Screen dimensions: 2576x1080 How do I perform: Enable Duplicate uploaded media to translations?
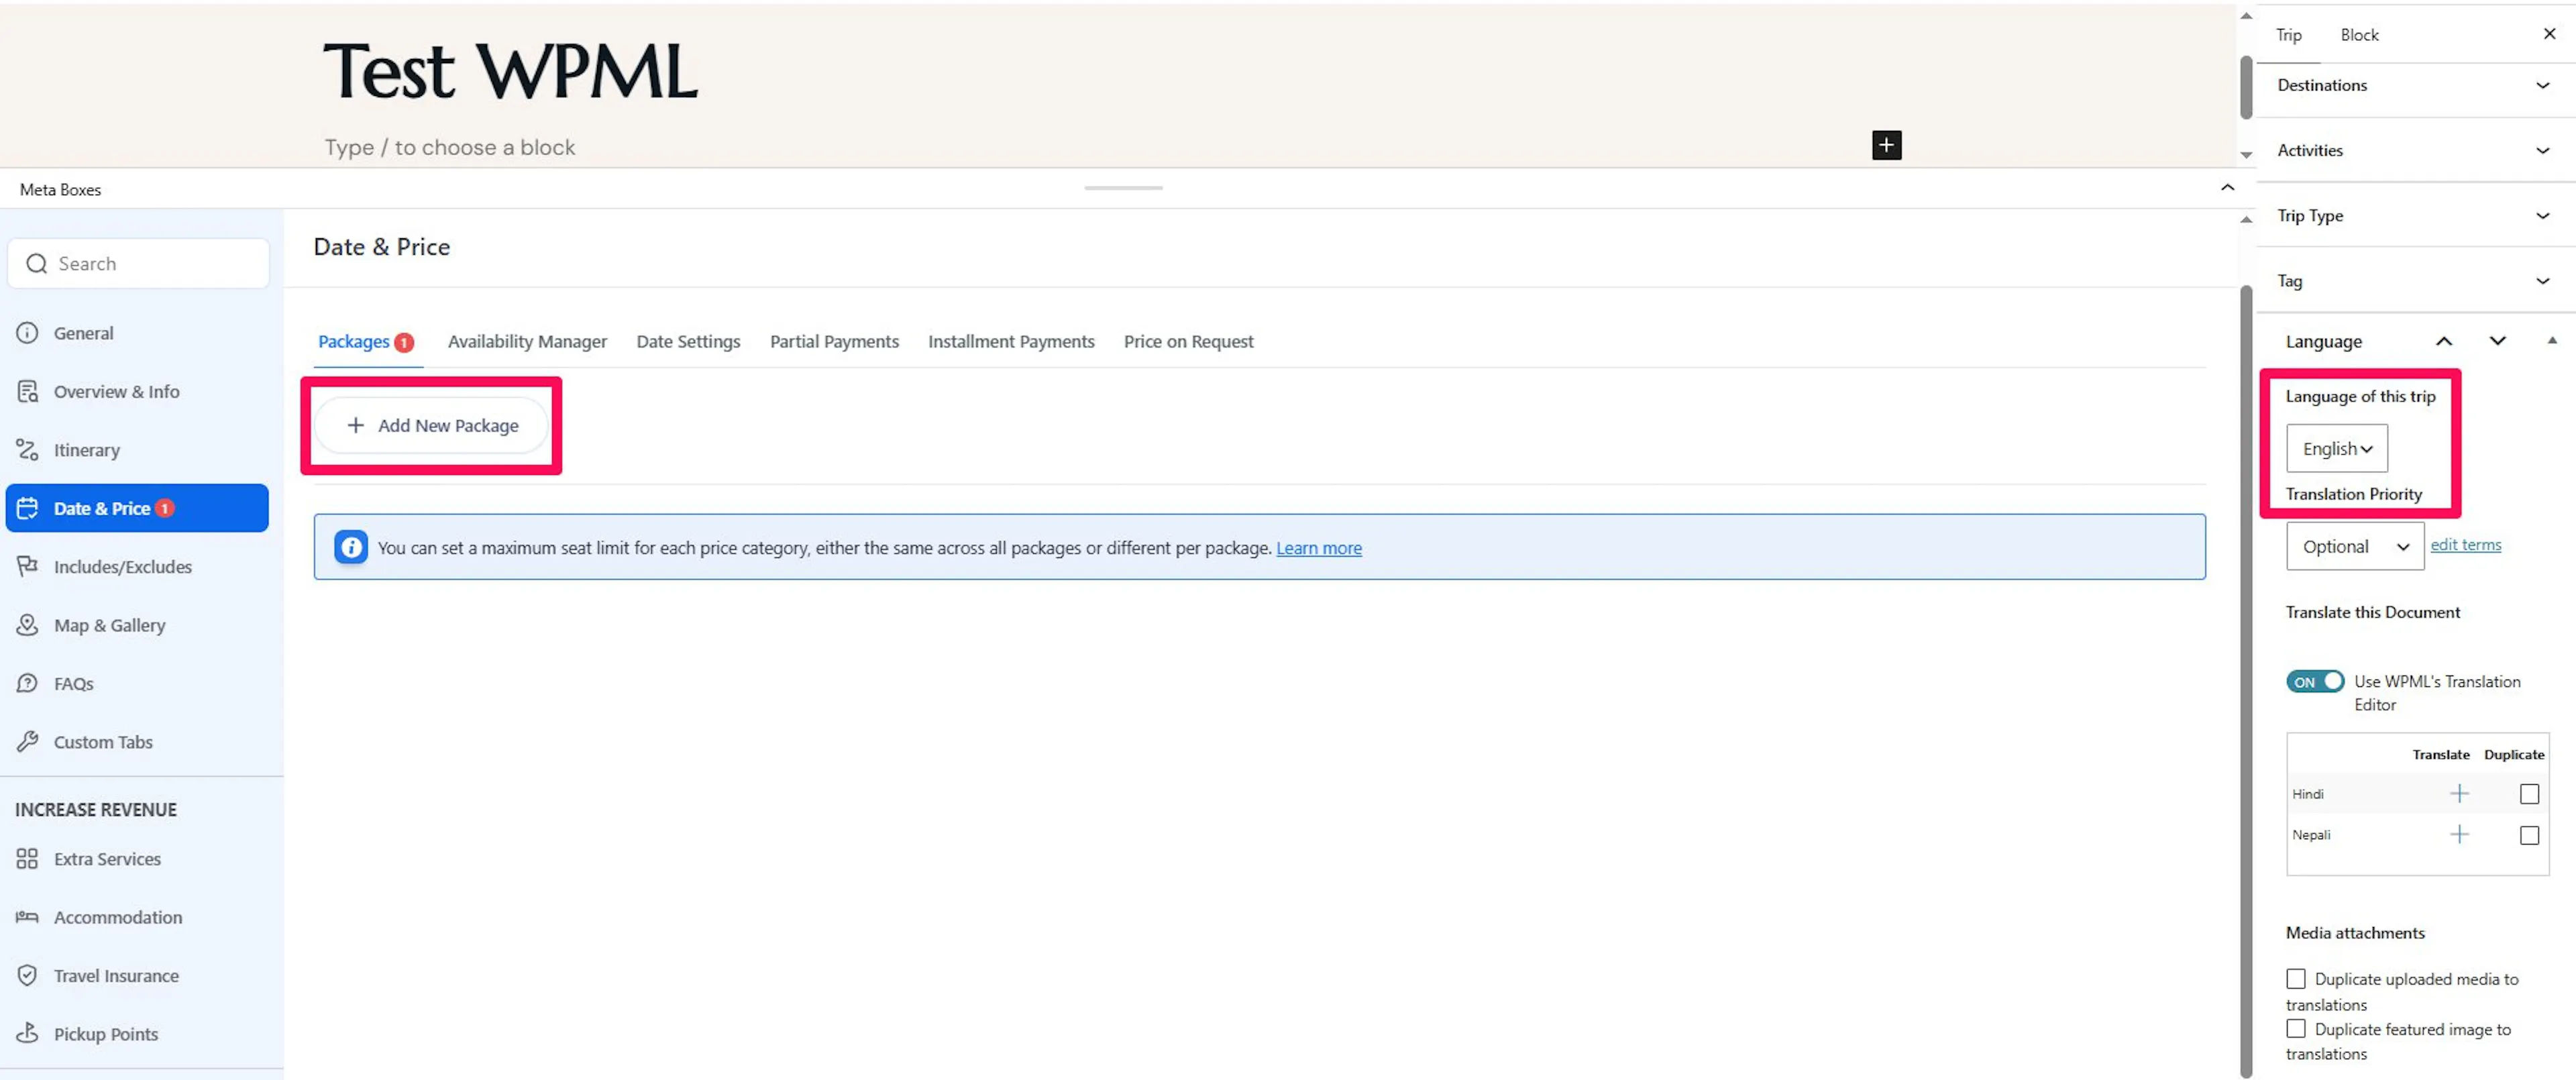pos(2296,978)
